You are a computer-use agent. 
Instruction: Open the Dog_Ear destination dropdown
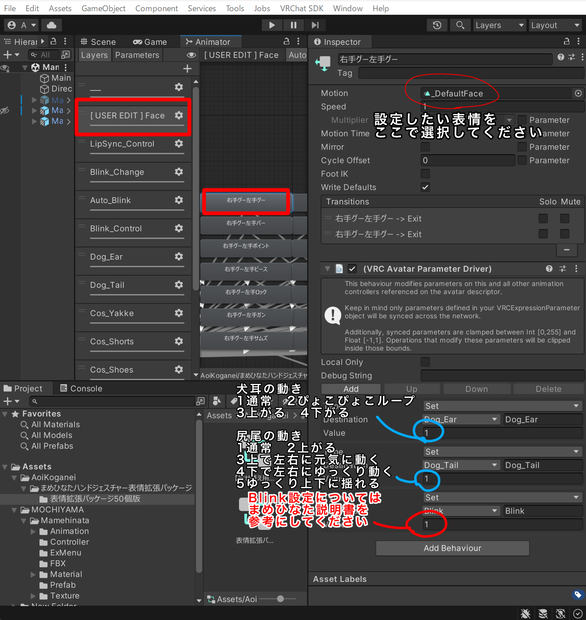[x=461, y=419]
